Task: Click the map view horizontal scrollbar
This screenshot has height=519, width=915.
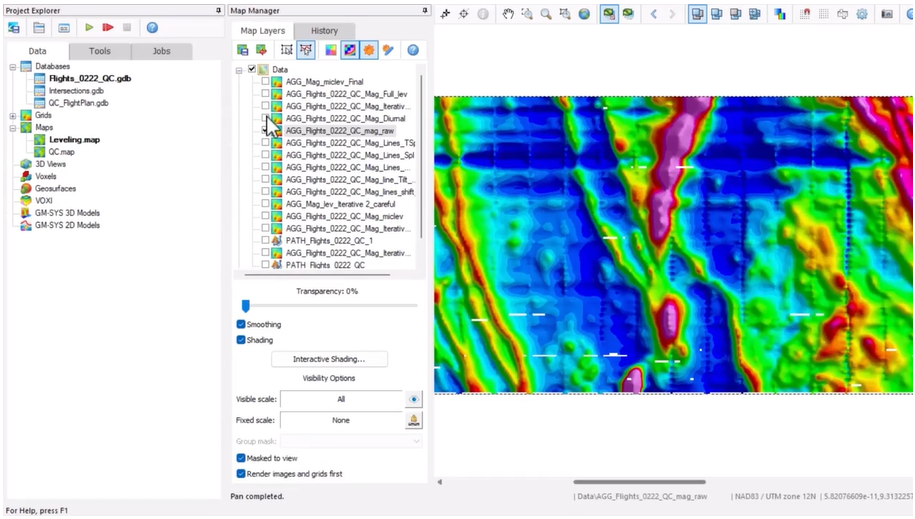Action: coord(640,482)
